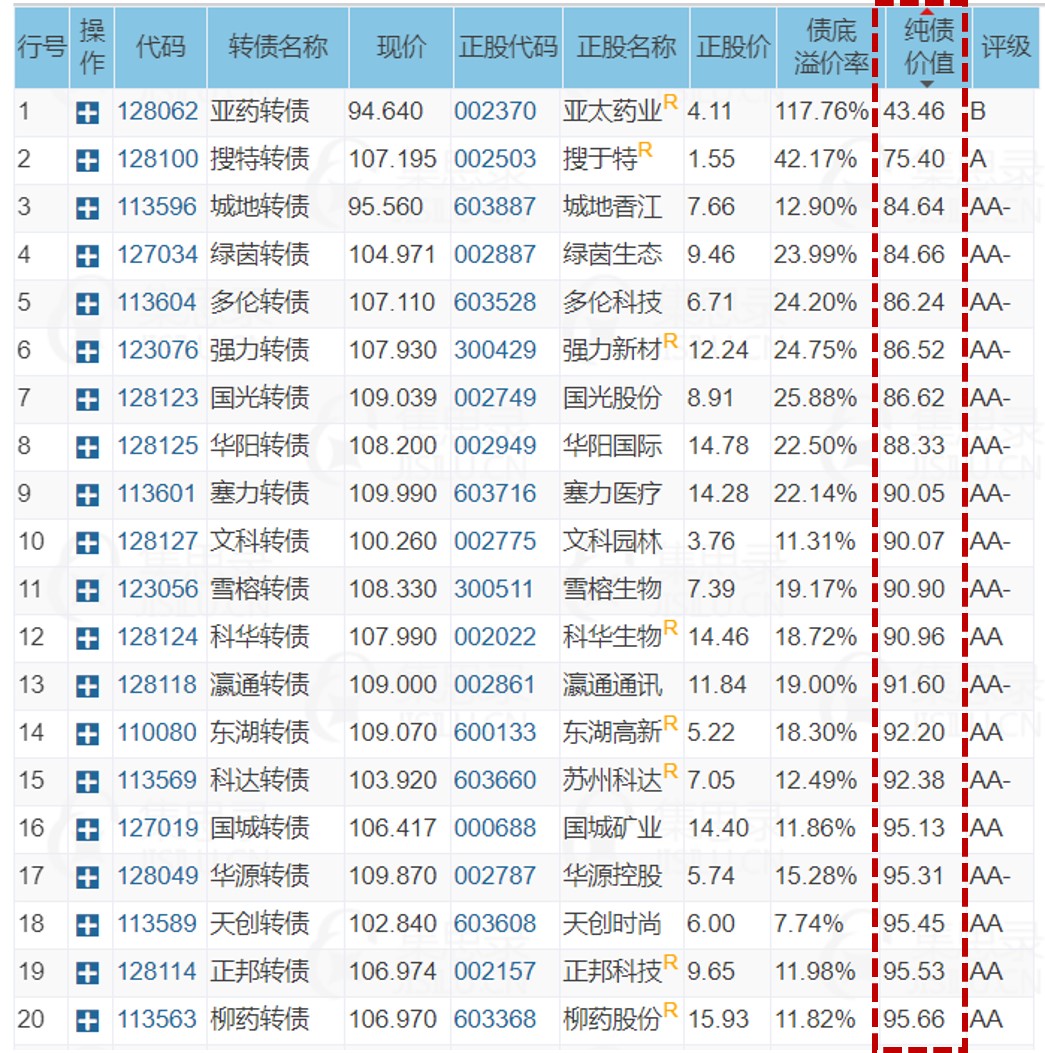Click the 操作 column header
Screen dimensions: 1045x1053
pos(92,47)
